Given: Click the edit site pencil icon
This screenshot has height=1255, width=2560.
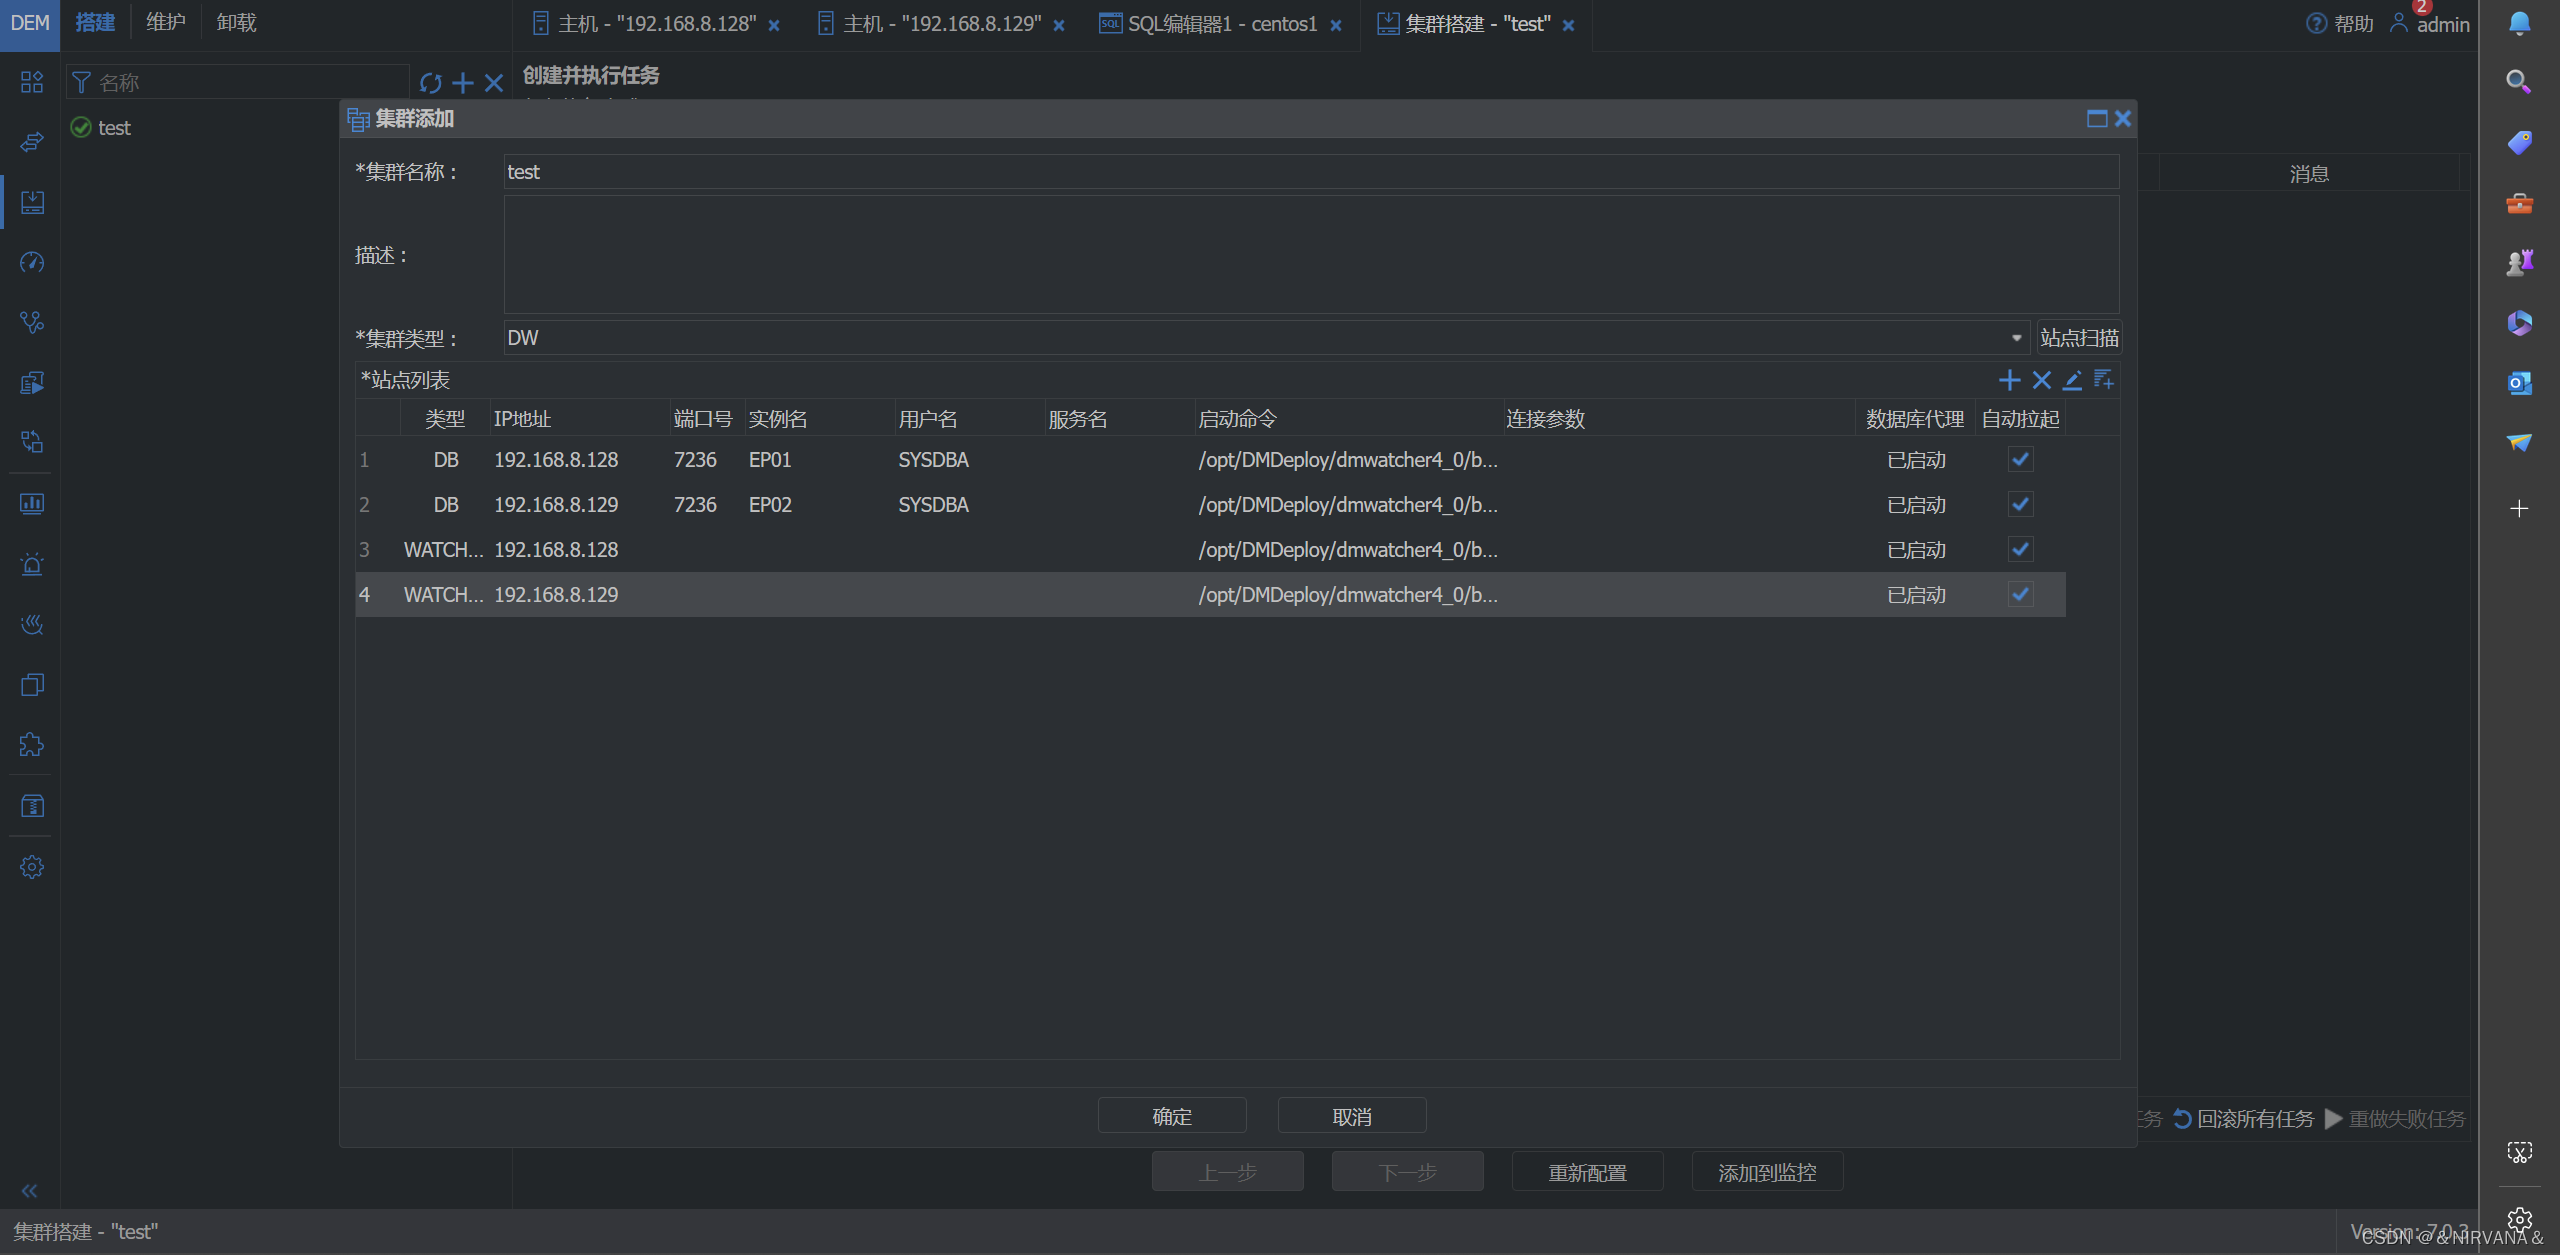Looking at the screenshot, I should pos(2072,380).
